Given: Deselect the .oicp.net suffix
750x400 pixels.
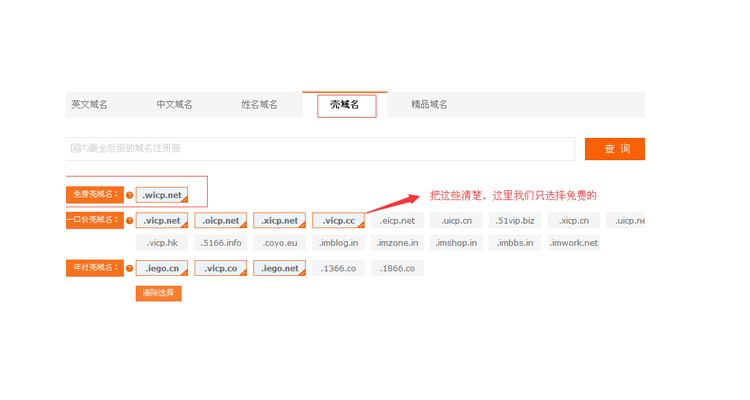Looking at the screenshot, I should point(221,221).
